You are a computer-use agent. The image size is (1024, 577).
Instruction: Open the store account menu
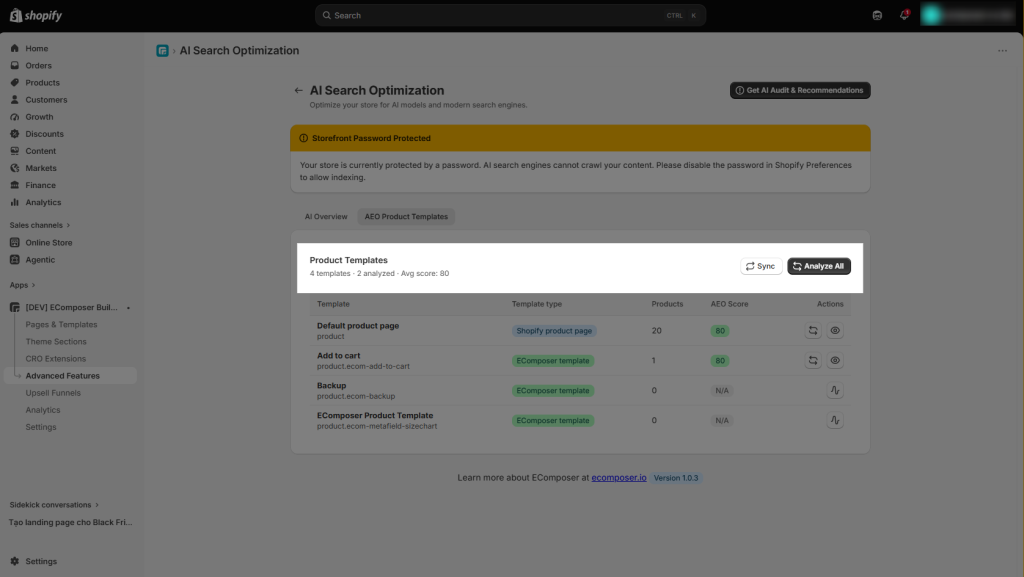[968, 14]
